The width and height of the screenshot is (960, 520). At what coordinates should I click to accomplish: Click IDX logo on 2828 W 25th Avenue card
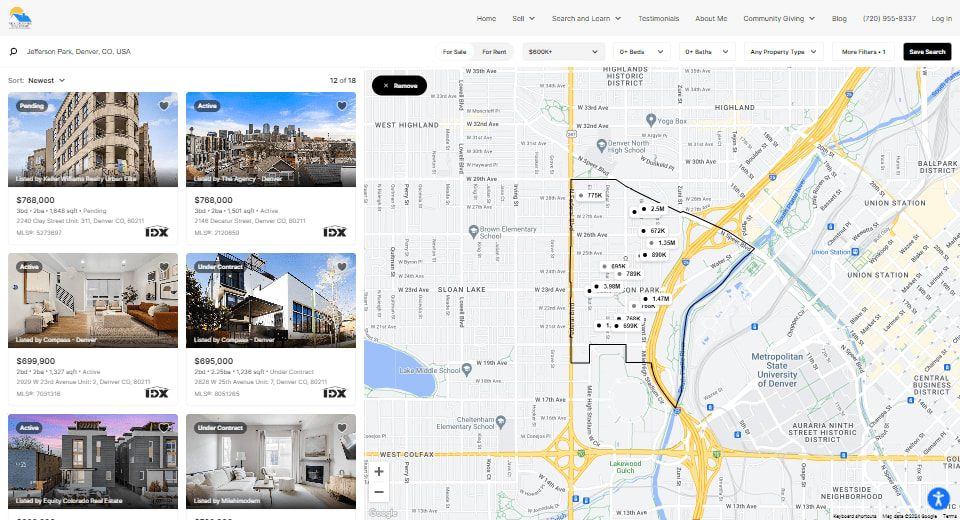pyautogui.click(x=335, y=393)
